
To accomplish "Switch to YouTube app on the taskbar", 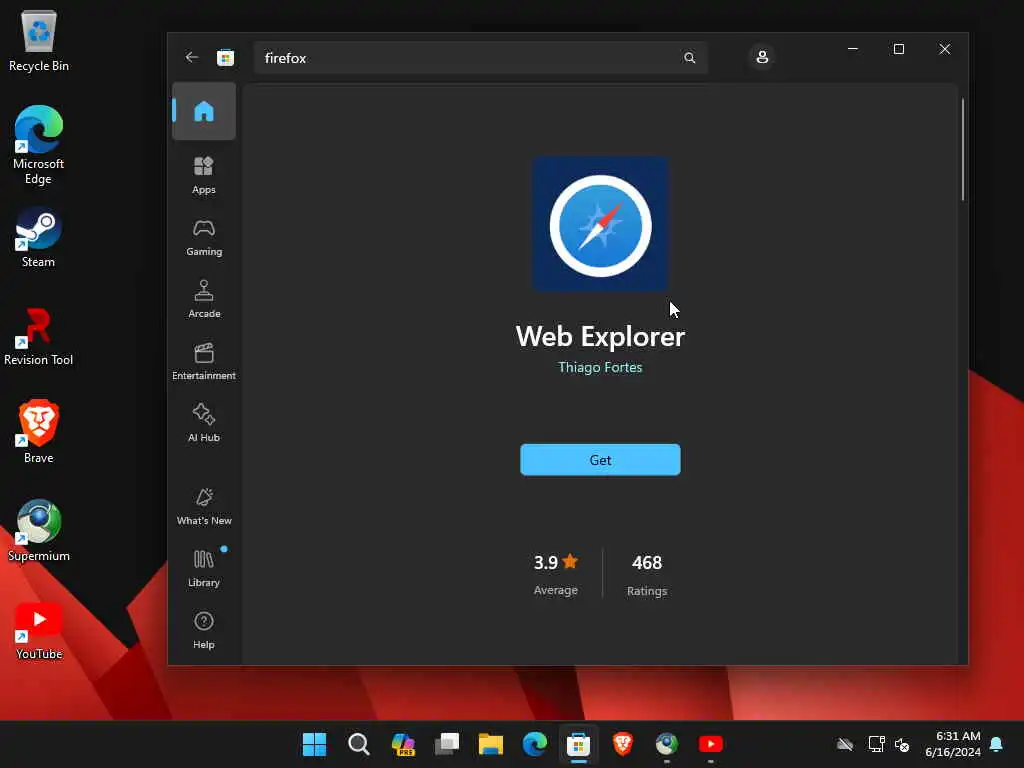I will coord(711,744).
